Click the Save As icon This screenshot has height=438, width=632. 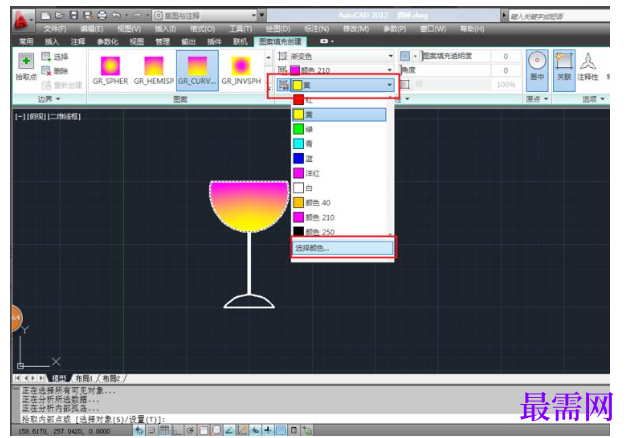[x=87, y=15]
